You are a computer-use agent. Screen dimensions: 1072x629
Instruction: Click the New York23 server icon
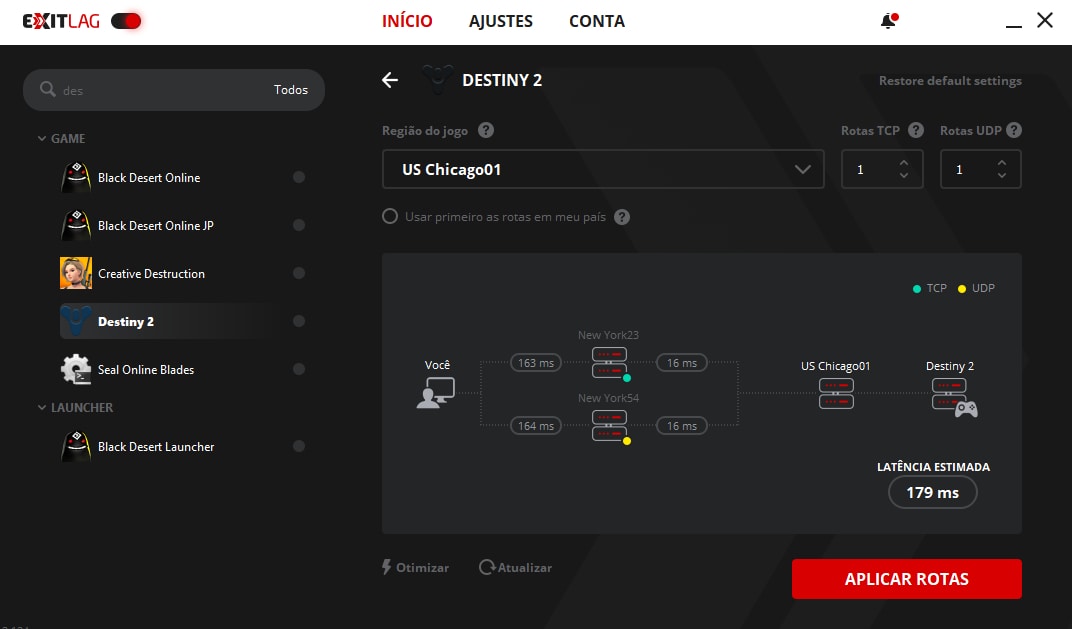(x=609, y=362)
